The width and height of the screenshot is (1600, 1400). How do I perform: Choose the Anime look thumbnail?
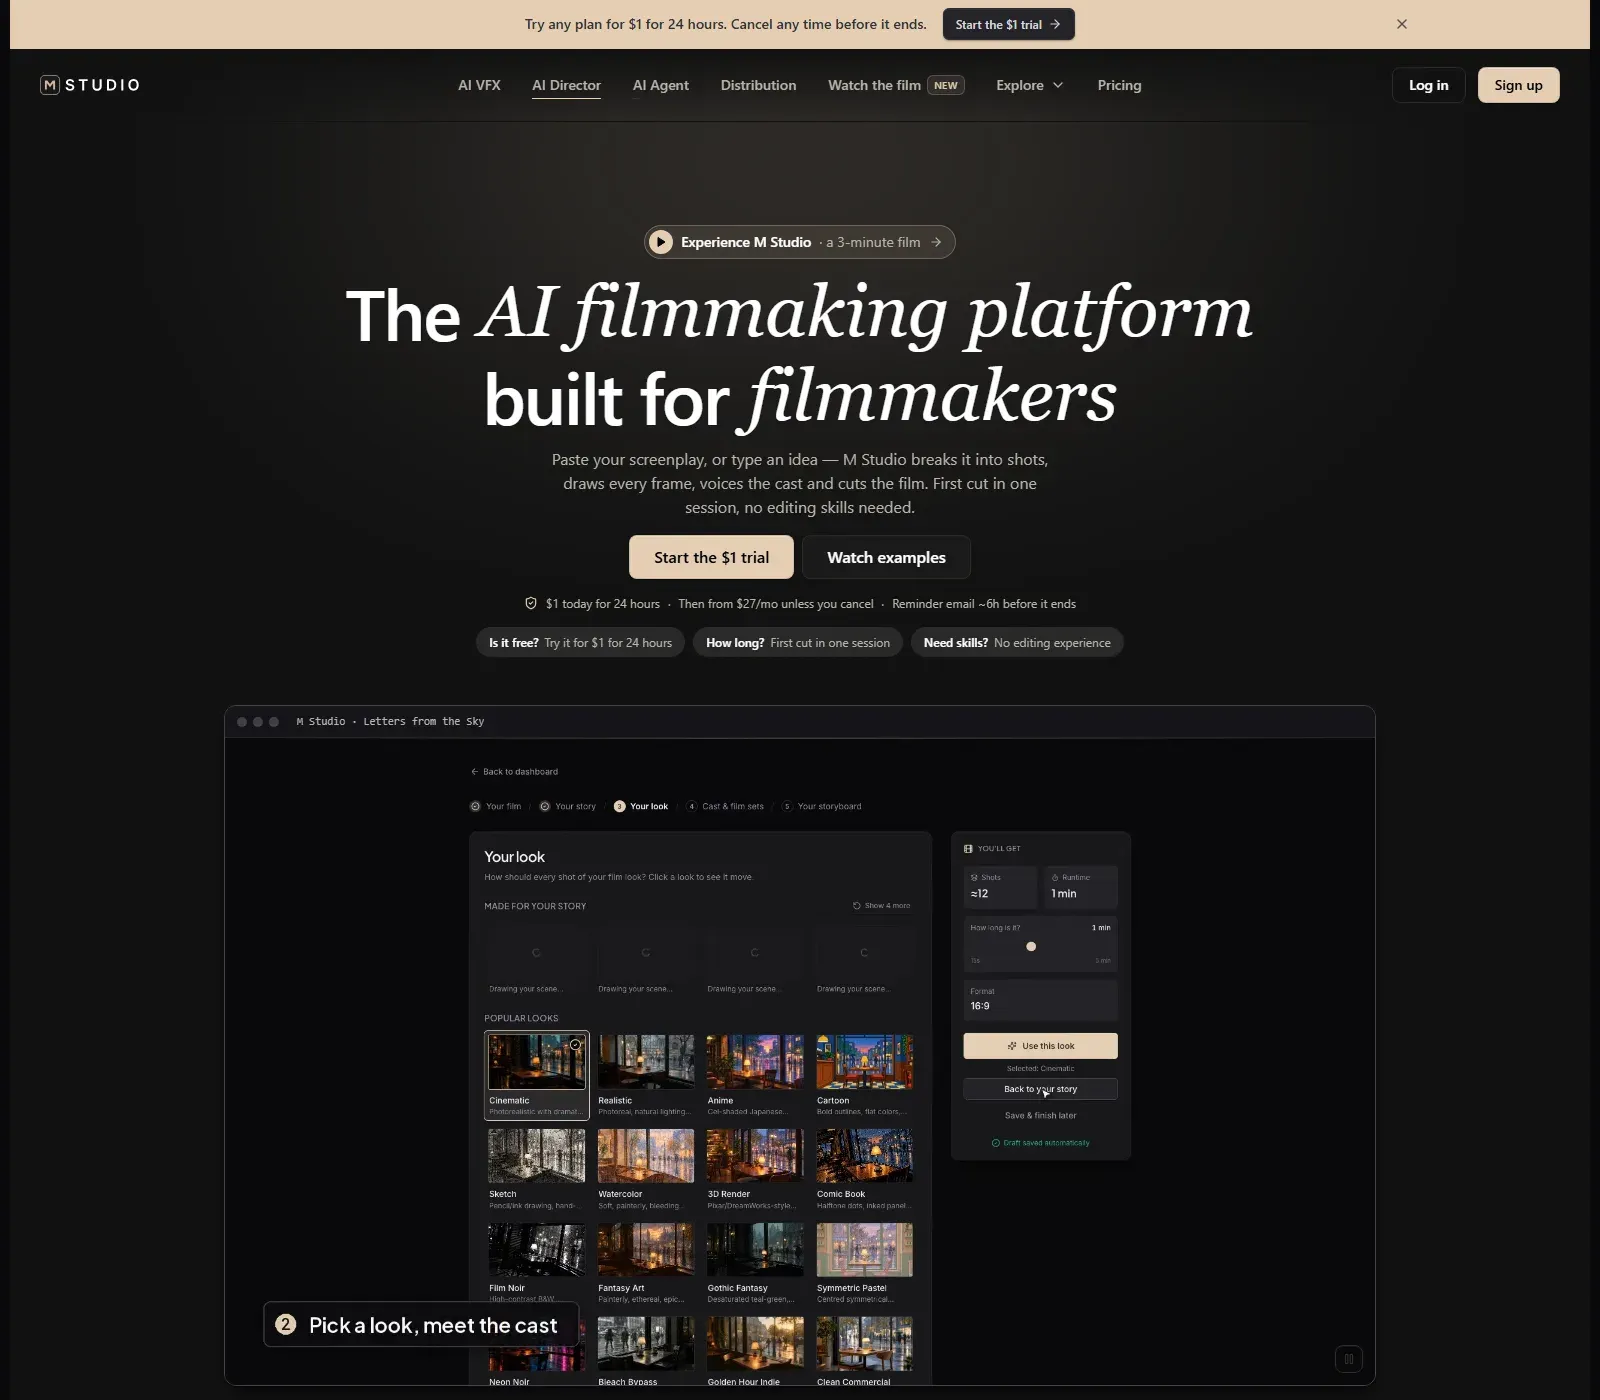[x=755, y=1062]
